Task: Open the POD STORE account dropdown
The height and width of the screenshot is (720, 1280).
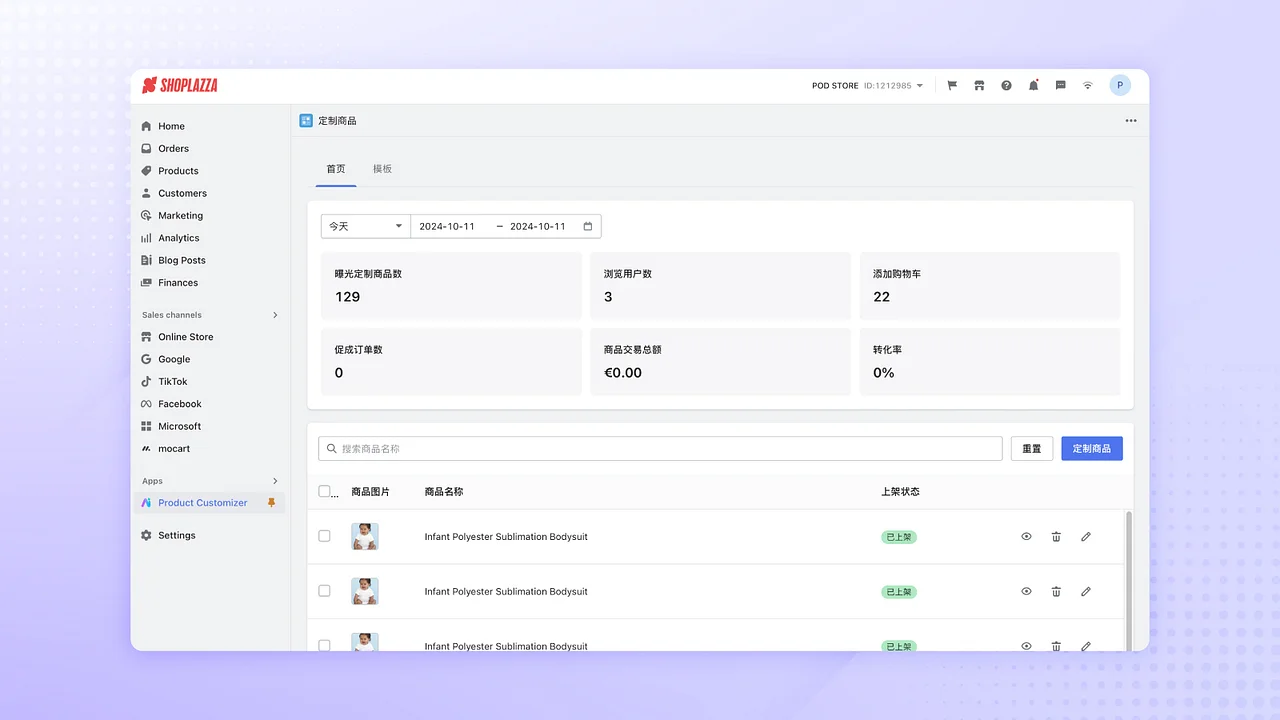Action: click(x=865, y=85)
